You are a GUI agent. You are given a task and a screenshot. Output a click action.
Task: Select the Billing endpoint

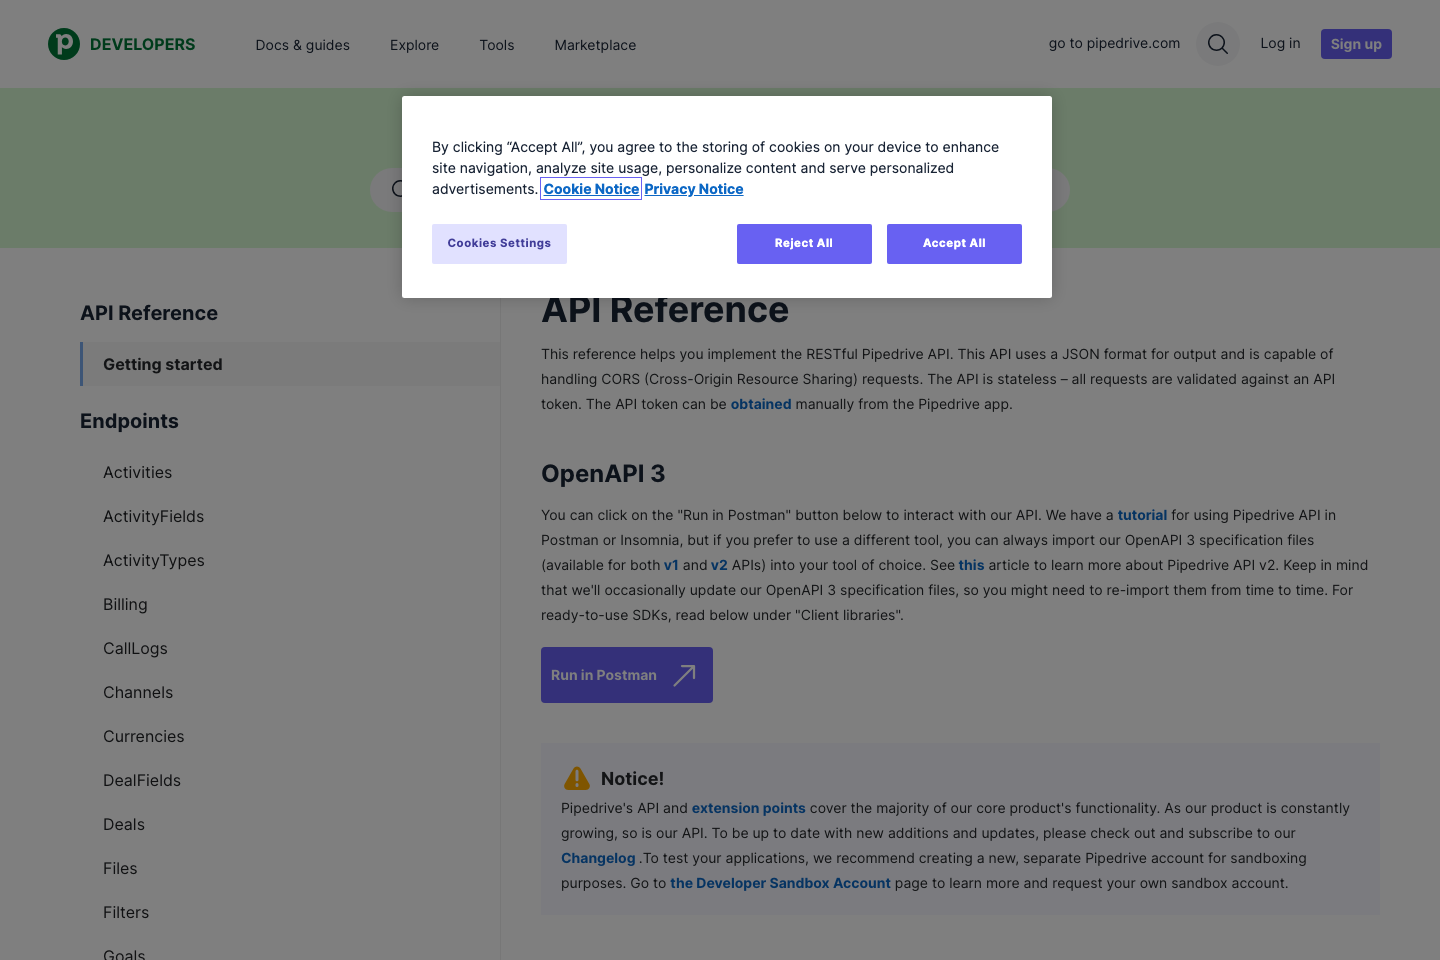point(125,604)
